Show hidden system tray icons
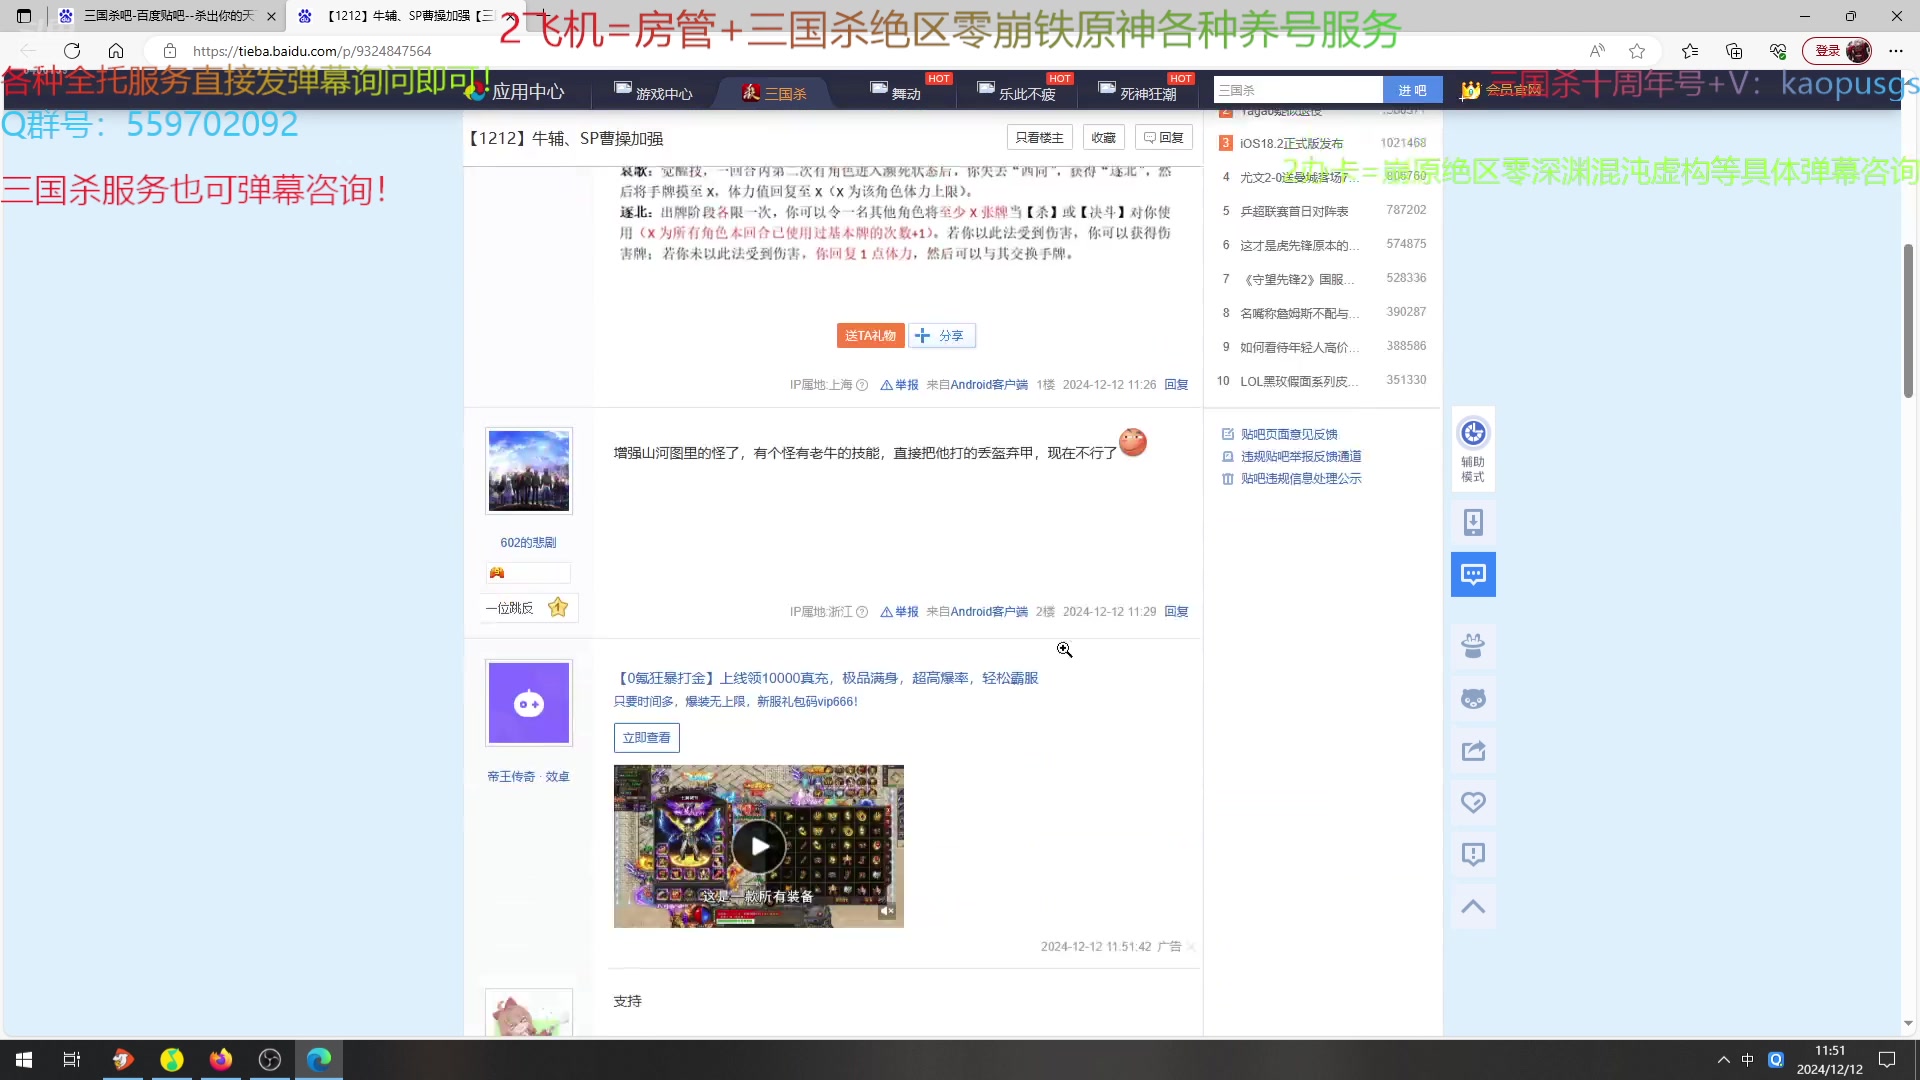The width and height of the screenshot is (1920, 1080). coord(1723,1060)
